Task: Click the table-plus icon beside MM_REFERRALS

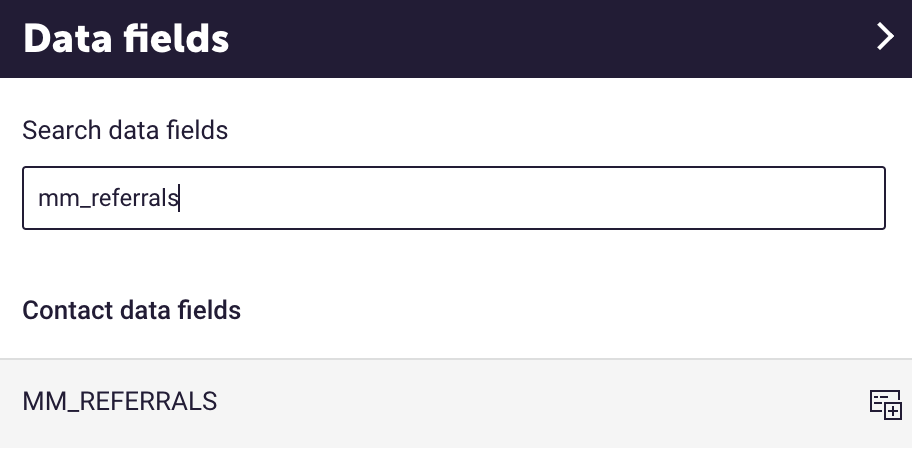Action: tap(885, 404)
